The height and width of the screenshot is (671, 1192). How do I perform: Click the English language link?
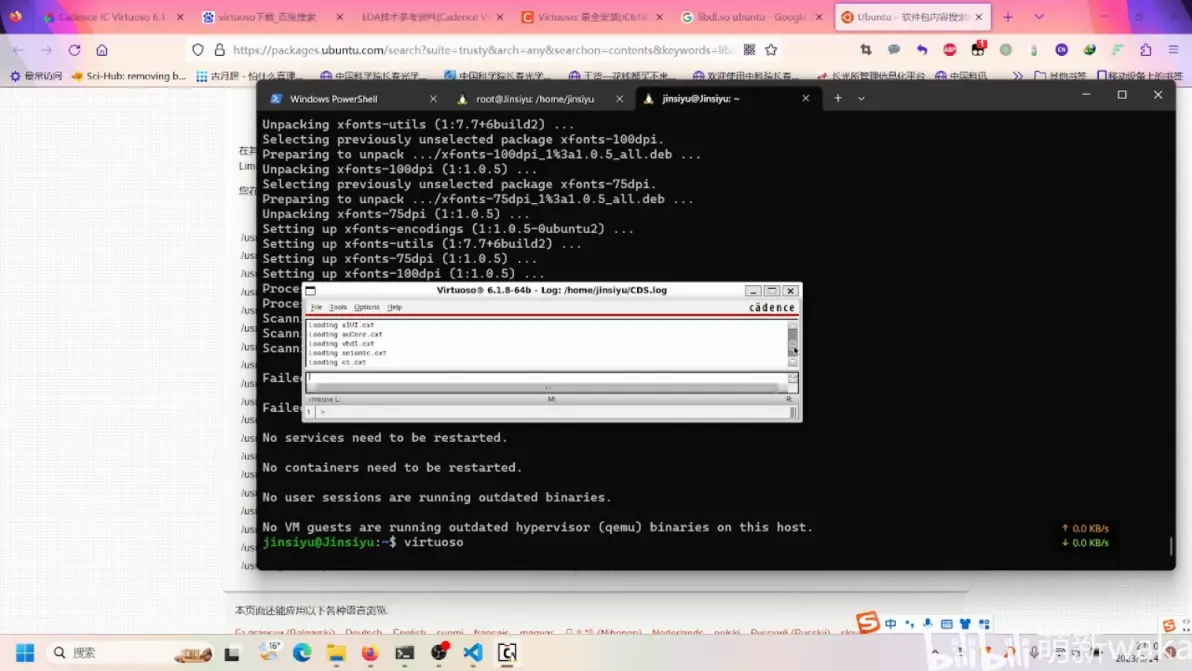pyautogui.click(x=409, y=632)
